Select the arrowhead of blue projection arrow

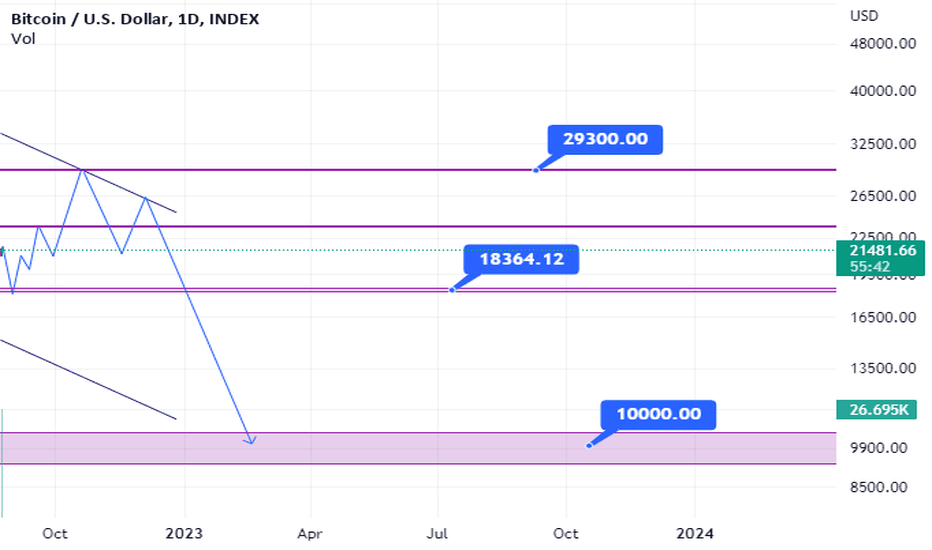[250, 441]
